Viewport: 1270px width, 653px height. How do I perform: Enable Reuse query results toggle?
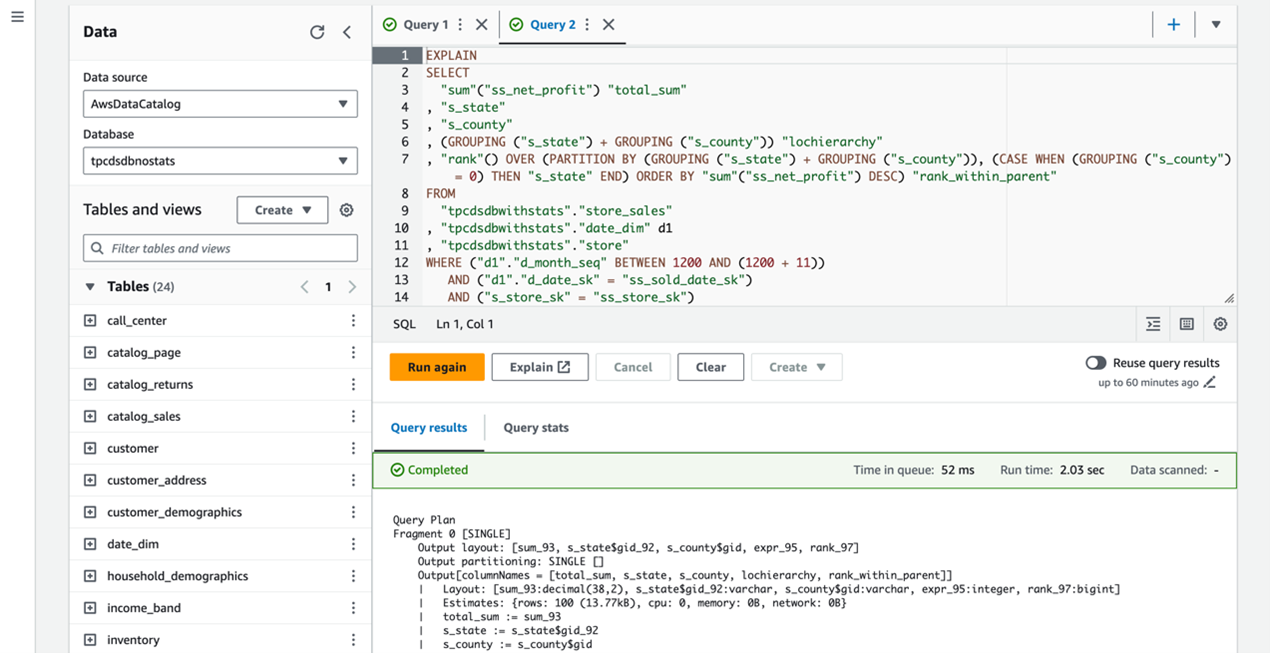1096,363
